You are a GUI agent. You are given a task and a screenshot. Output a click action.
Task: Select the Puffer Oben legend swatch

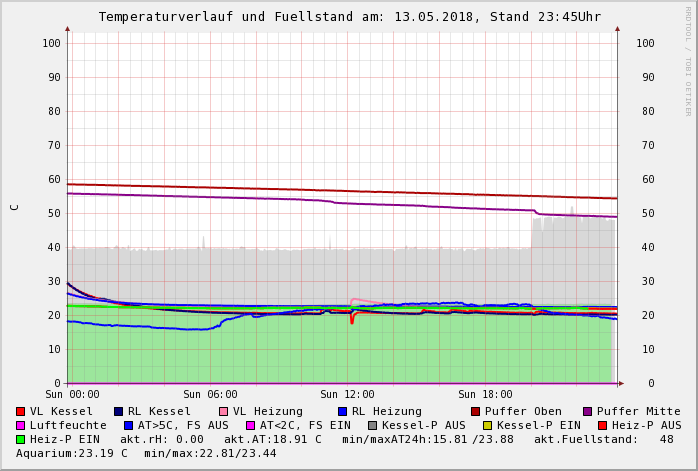click(x=475, y=411)
